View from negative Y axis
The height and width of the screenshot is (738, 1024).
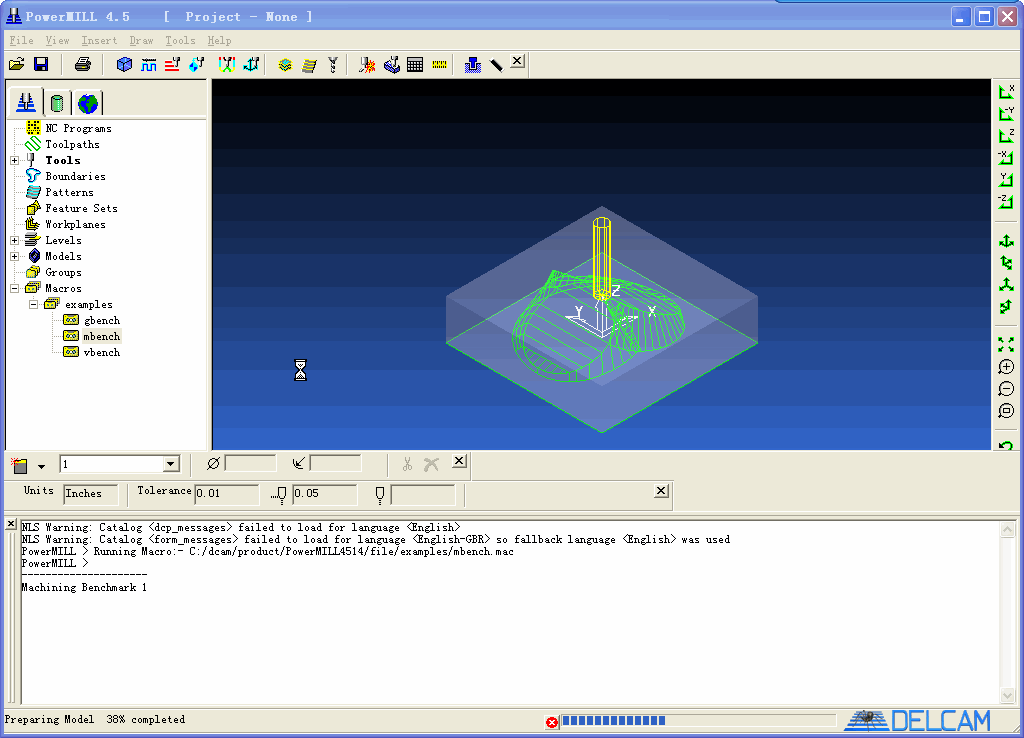[1006, 113]
